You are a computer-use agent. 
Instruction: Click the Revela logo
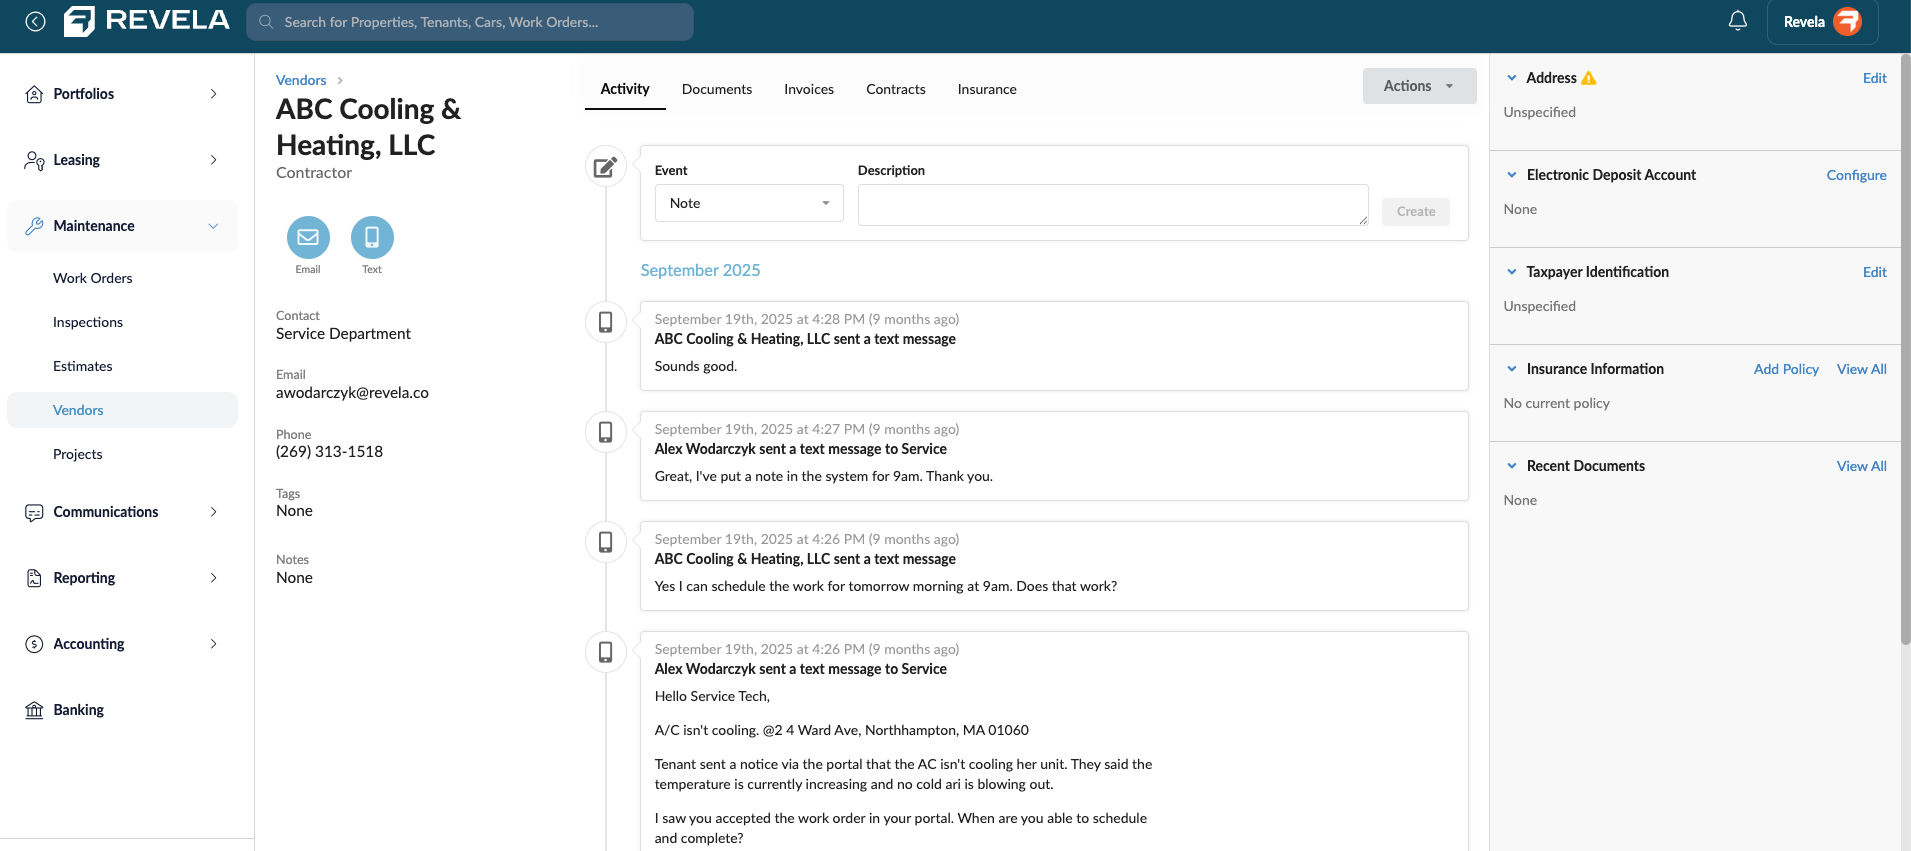point(147,21)
